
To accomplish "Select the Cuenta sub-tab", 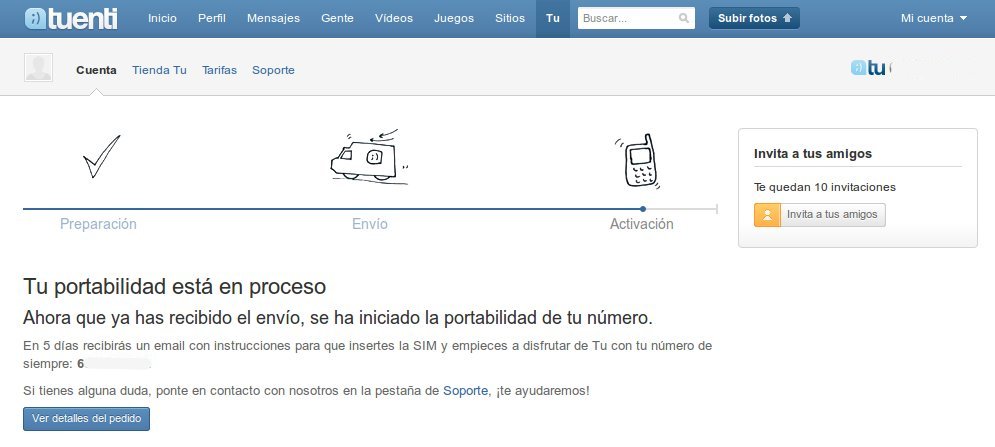I will point(96,70).
